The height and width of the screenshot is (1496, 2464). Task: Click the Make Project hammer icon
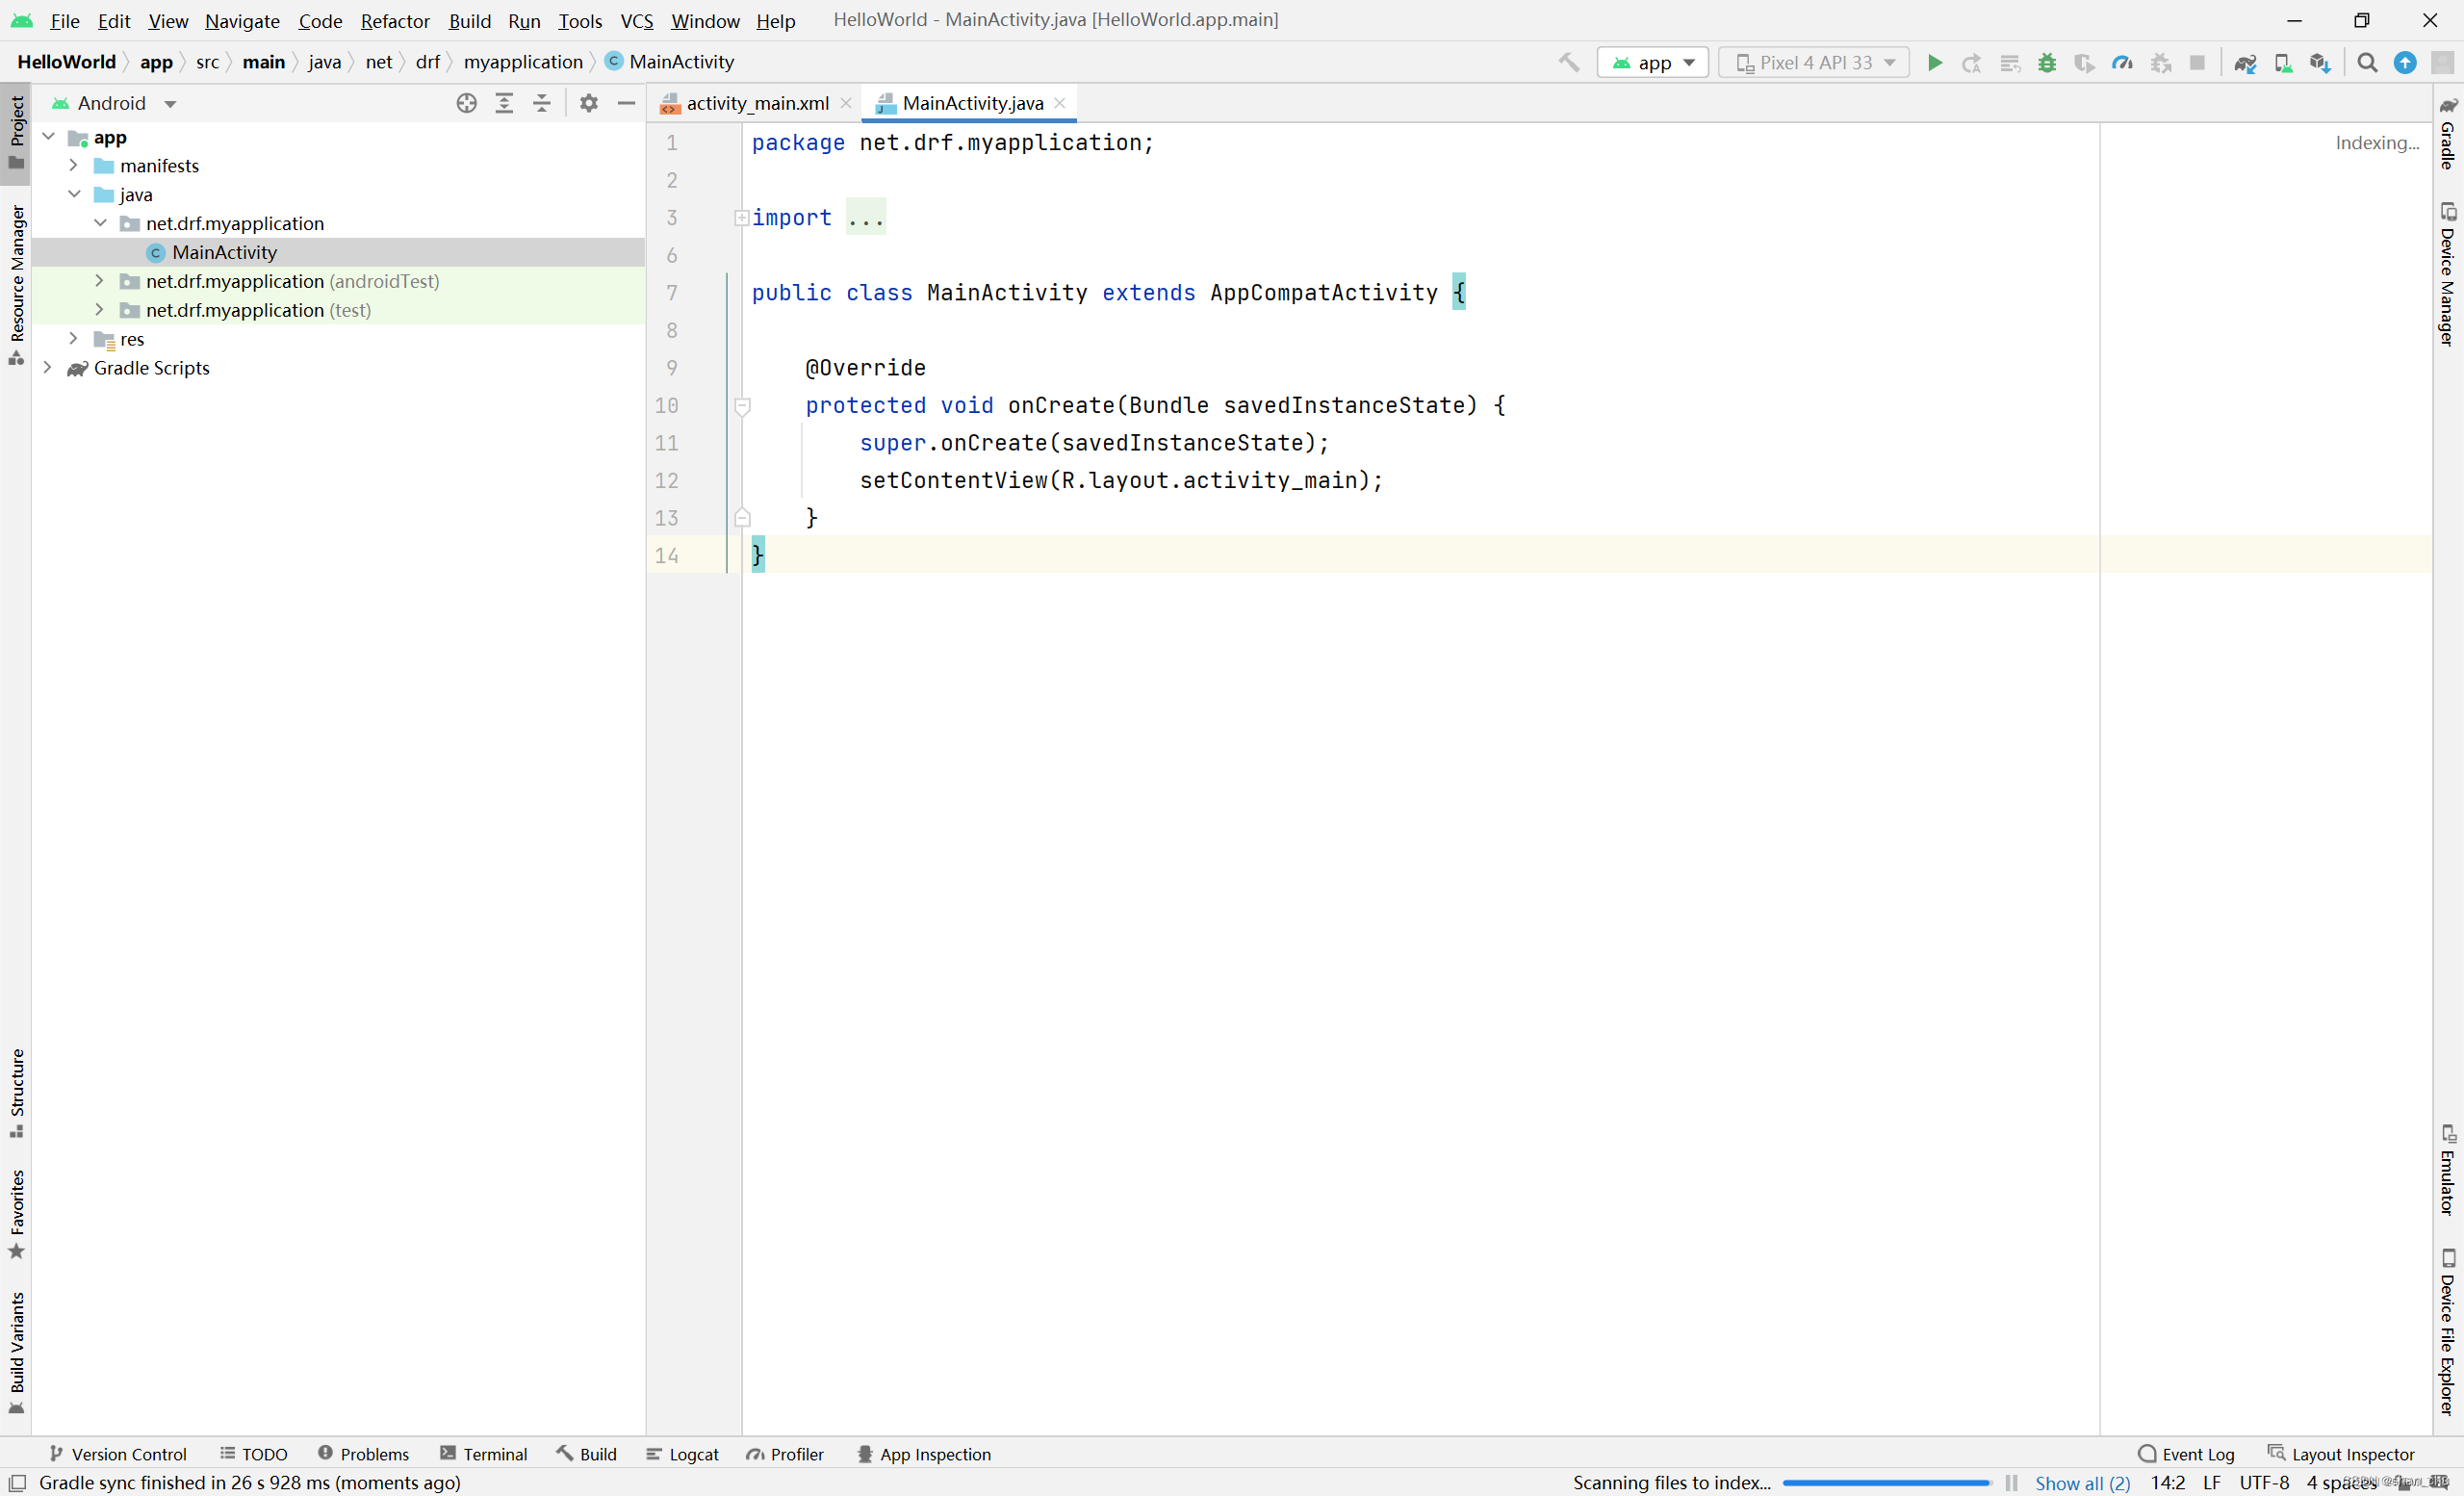[1568, 62]
